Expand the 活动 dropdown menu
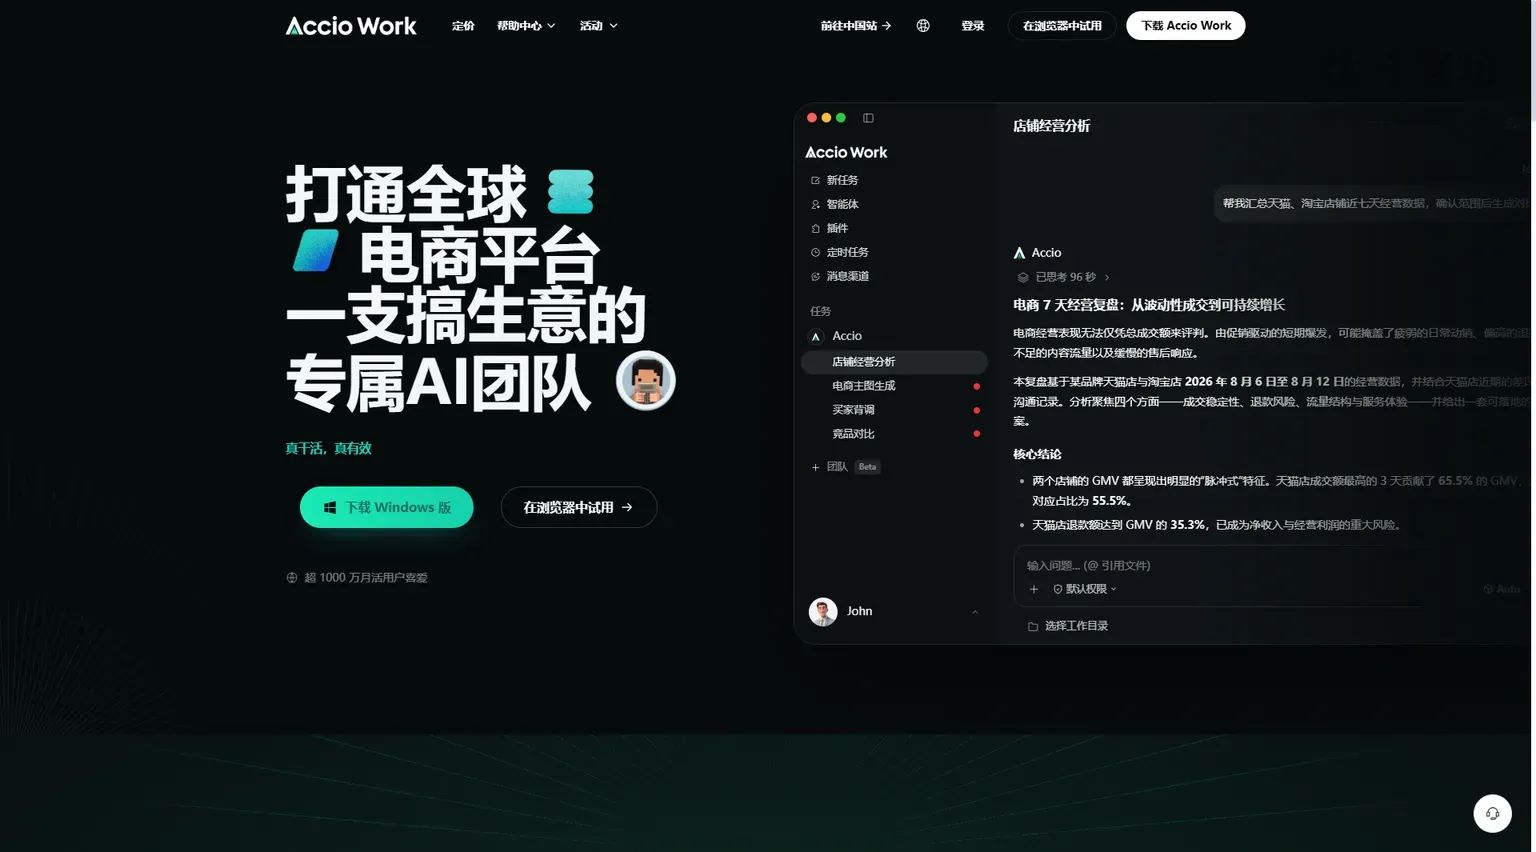Image resolution: width=1536 pixels, height=852 pixels. (598, 26)
